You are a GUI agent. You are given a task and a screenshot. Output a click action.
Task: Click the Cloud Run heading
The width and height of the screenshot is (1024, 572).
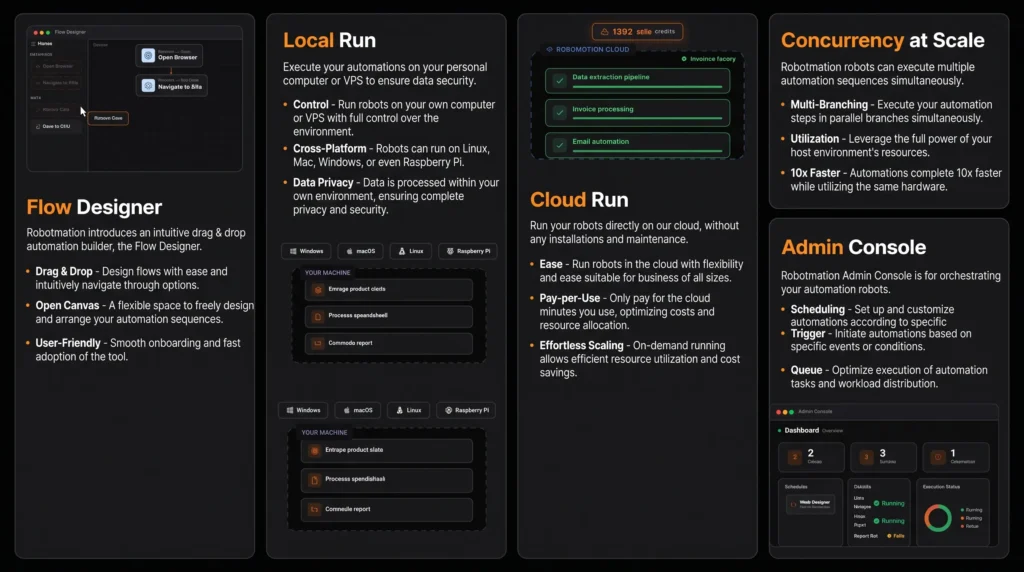pyautogui.click(x=579, y=199)
